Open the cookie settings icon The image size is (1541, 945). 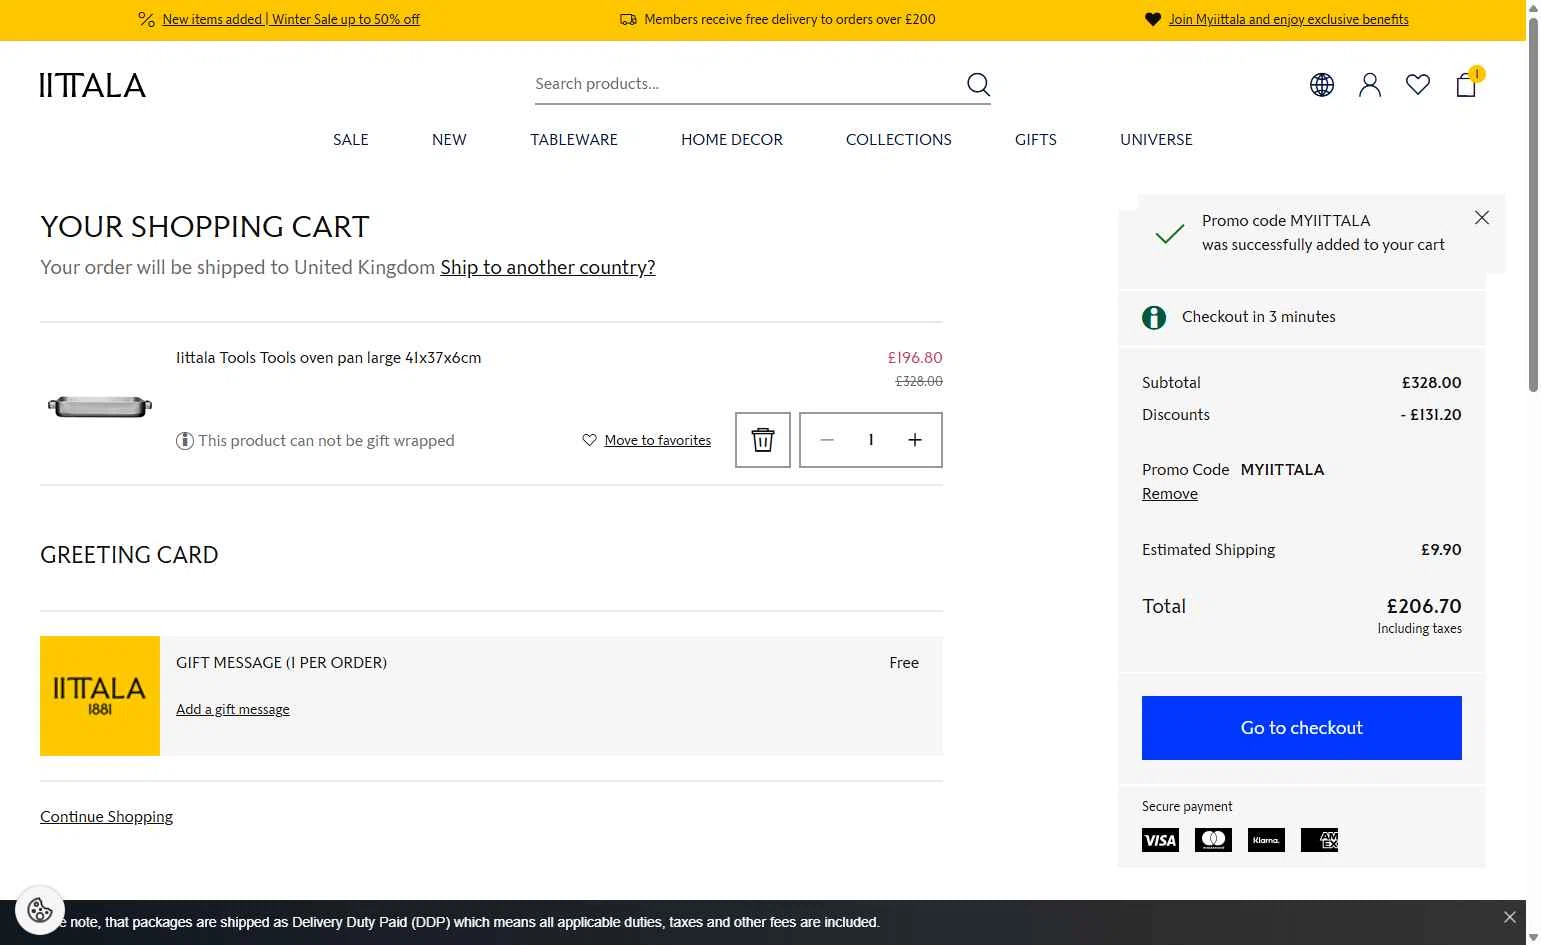click(40, 910)
